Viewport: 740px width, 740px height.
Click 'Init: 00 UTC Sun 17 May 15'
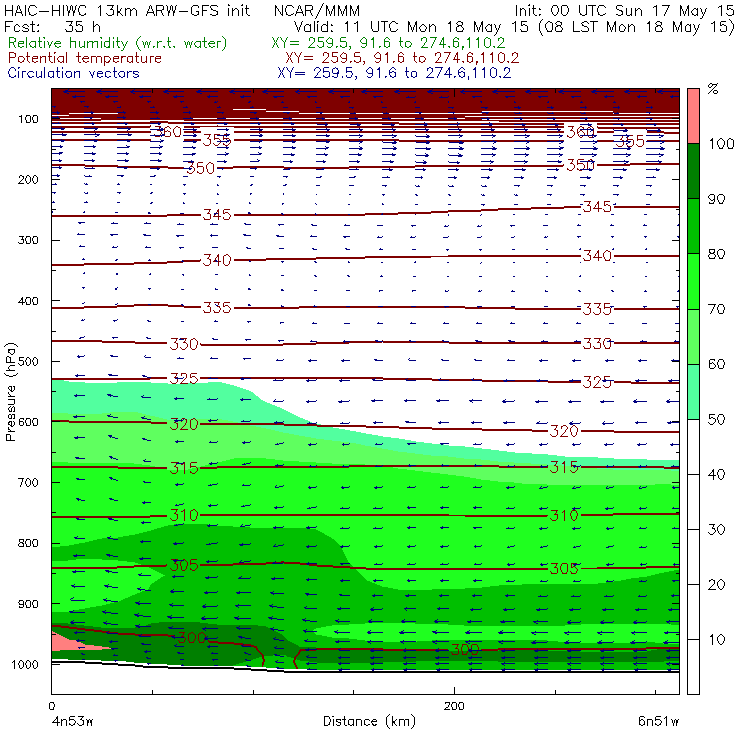624,10
